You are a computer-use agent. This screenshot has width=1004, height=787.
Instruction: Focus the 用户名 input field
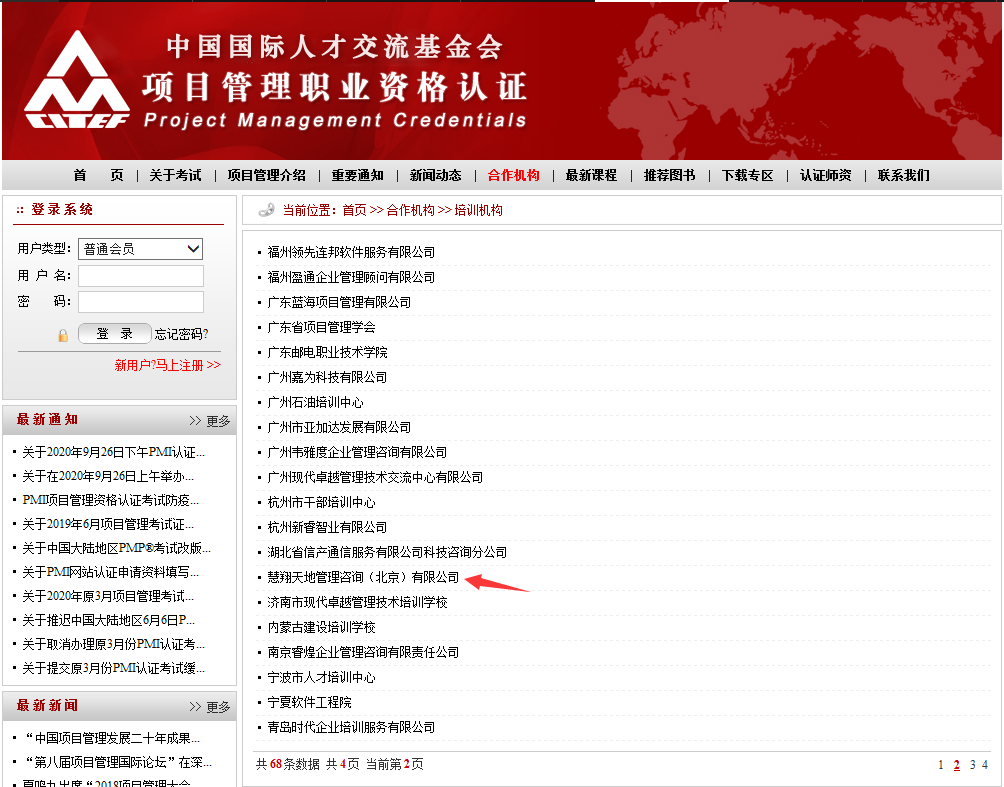click(x=140, y=276)
